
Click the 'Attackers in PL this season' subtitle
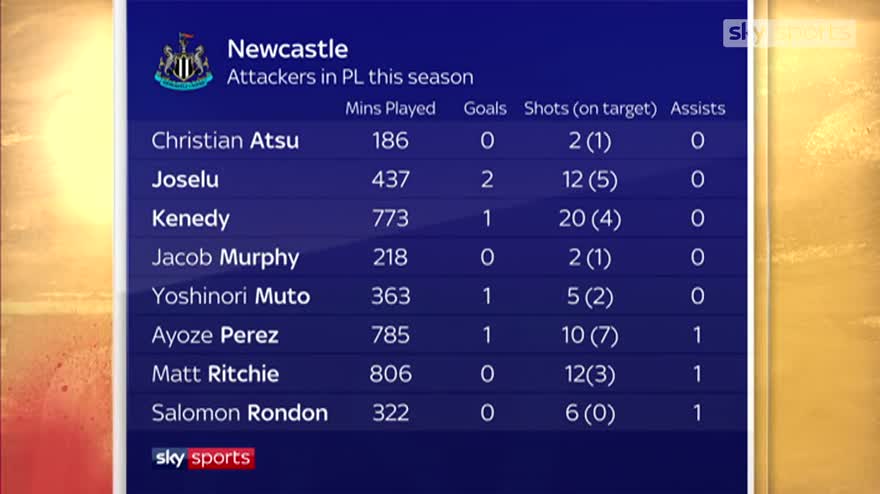pyautogui.click(x=350, y=77)
